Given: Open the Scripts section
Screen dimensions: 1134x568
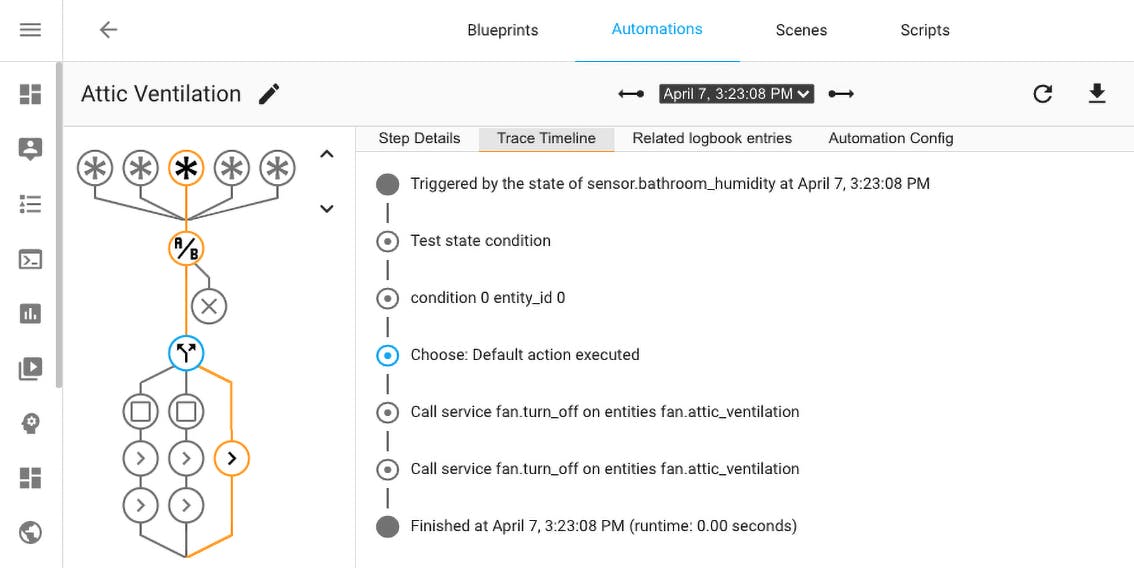Looking at the screenshot, I should click(925, 30).
